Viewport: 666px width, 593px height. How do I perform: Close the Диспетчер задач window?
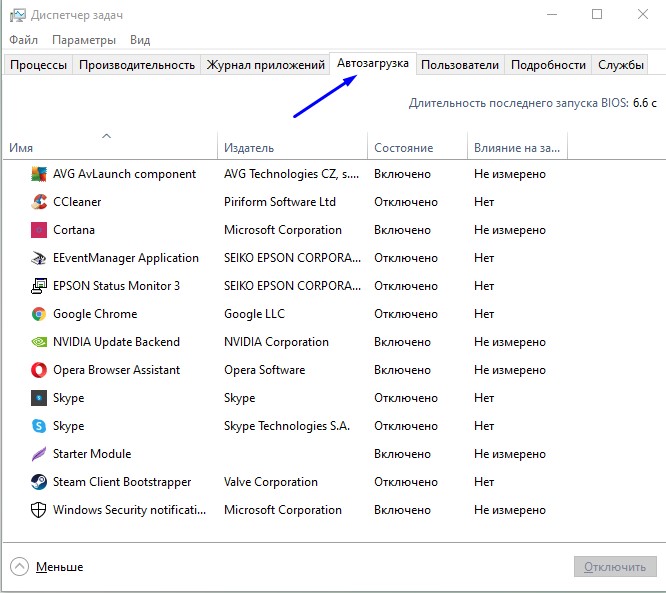pyautogui.click(x=643, y=14)
